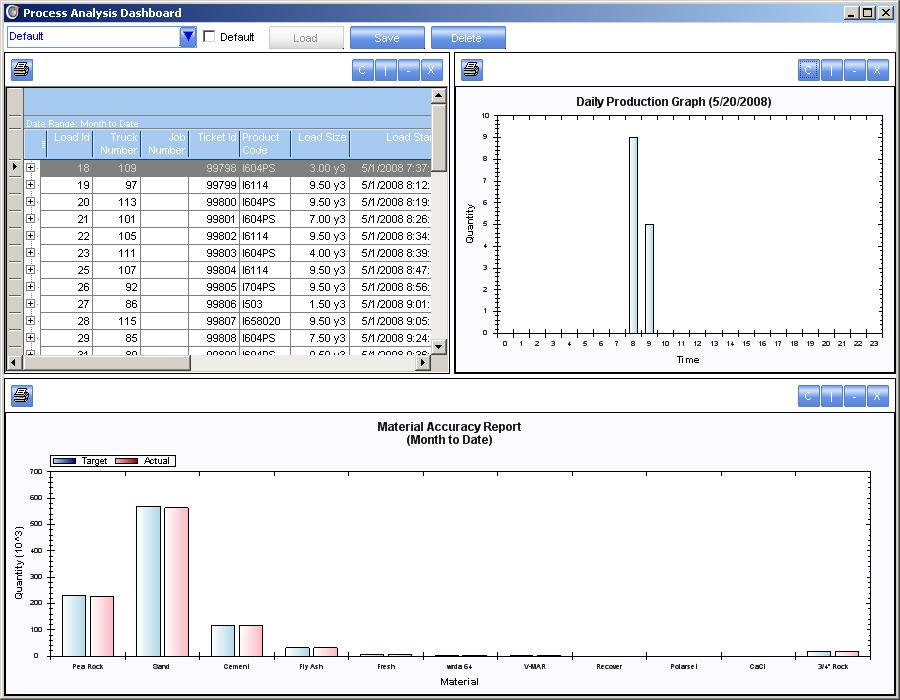Screen dimensions: 900x700
Task: Click the print icon above the load table
Action: [22, 70]
